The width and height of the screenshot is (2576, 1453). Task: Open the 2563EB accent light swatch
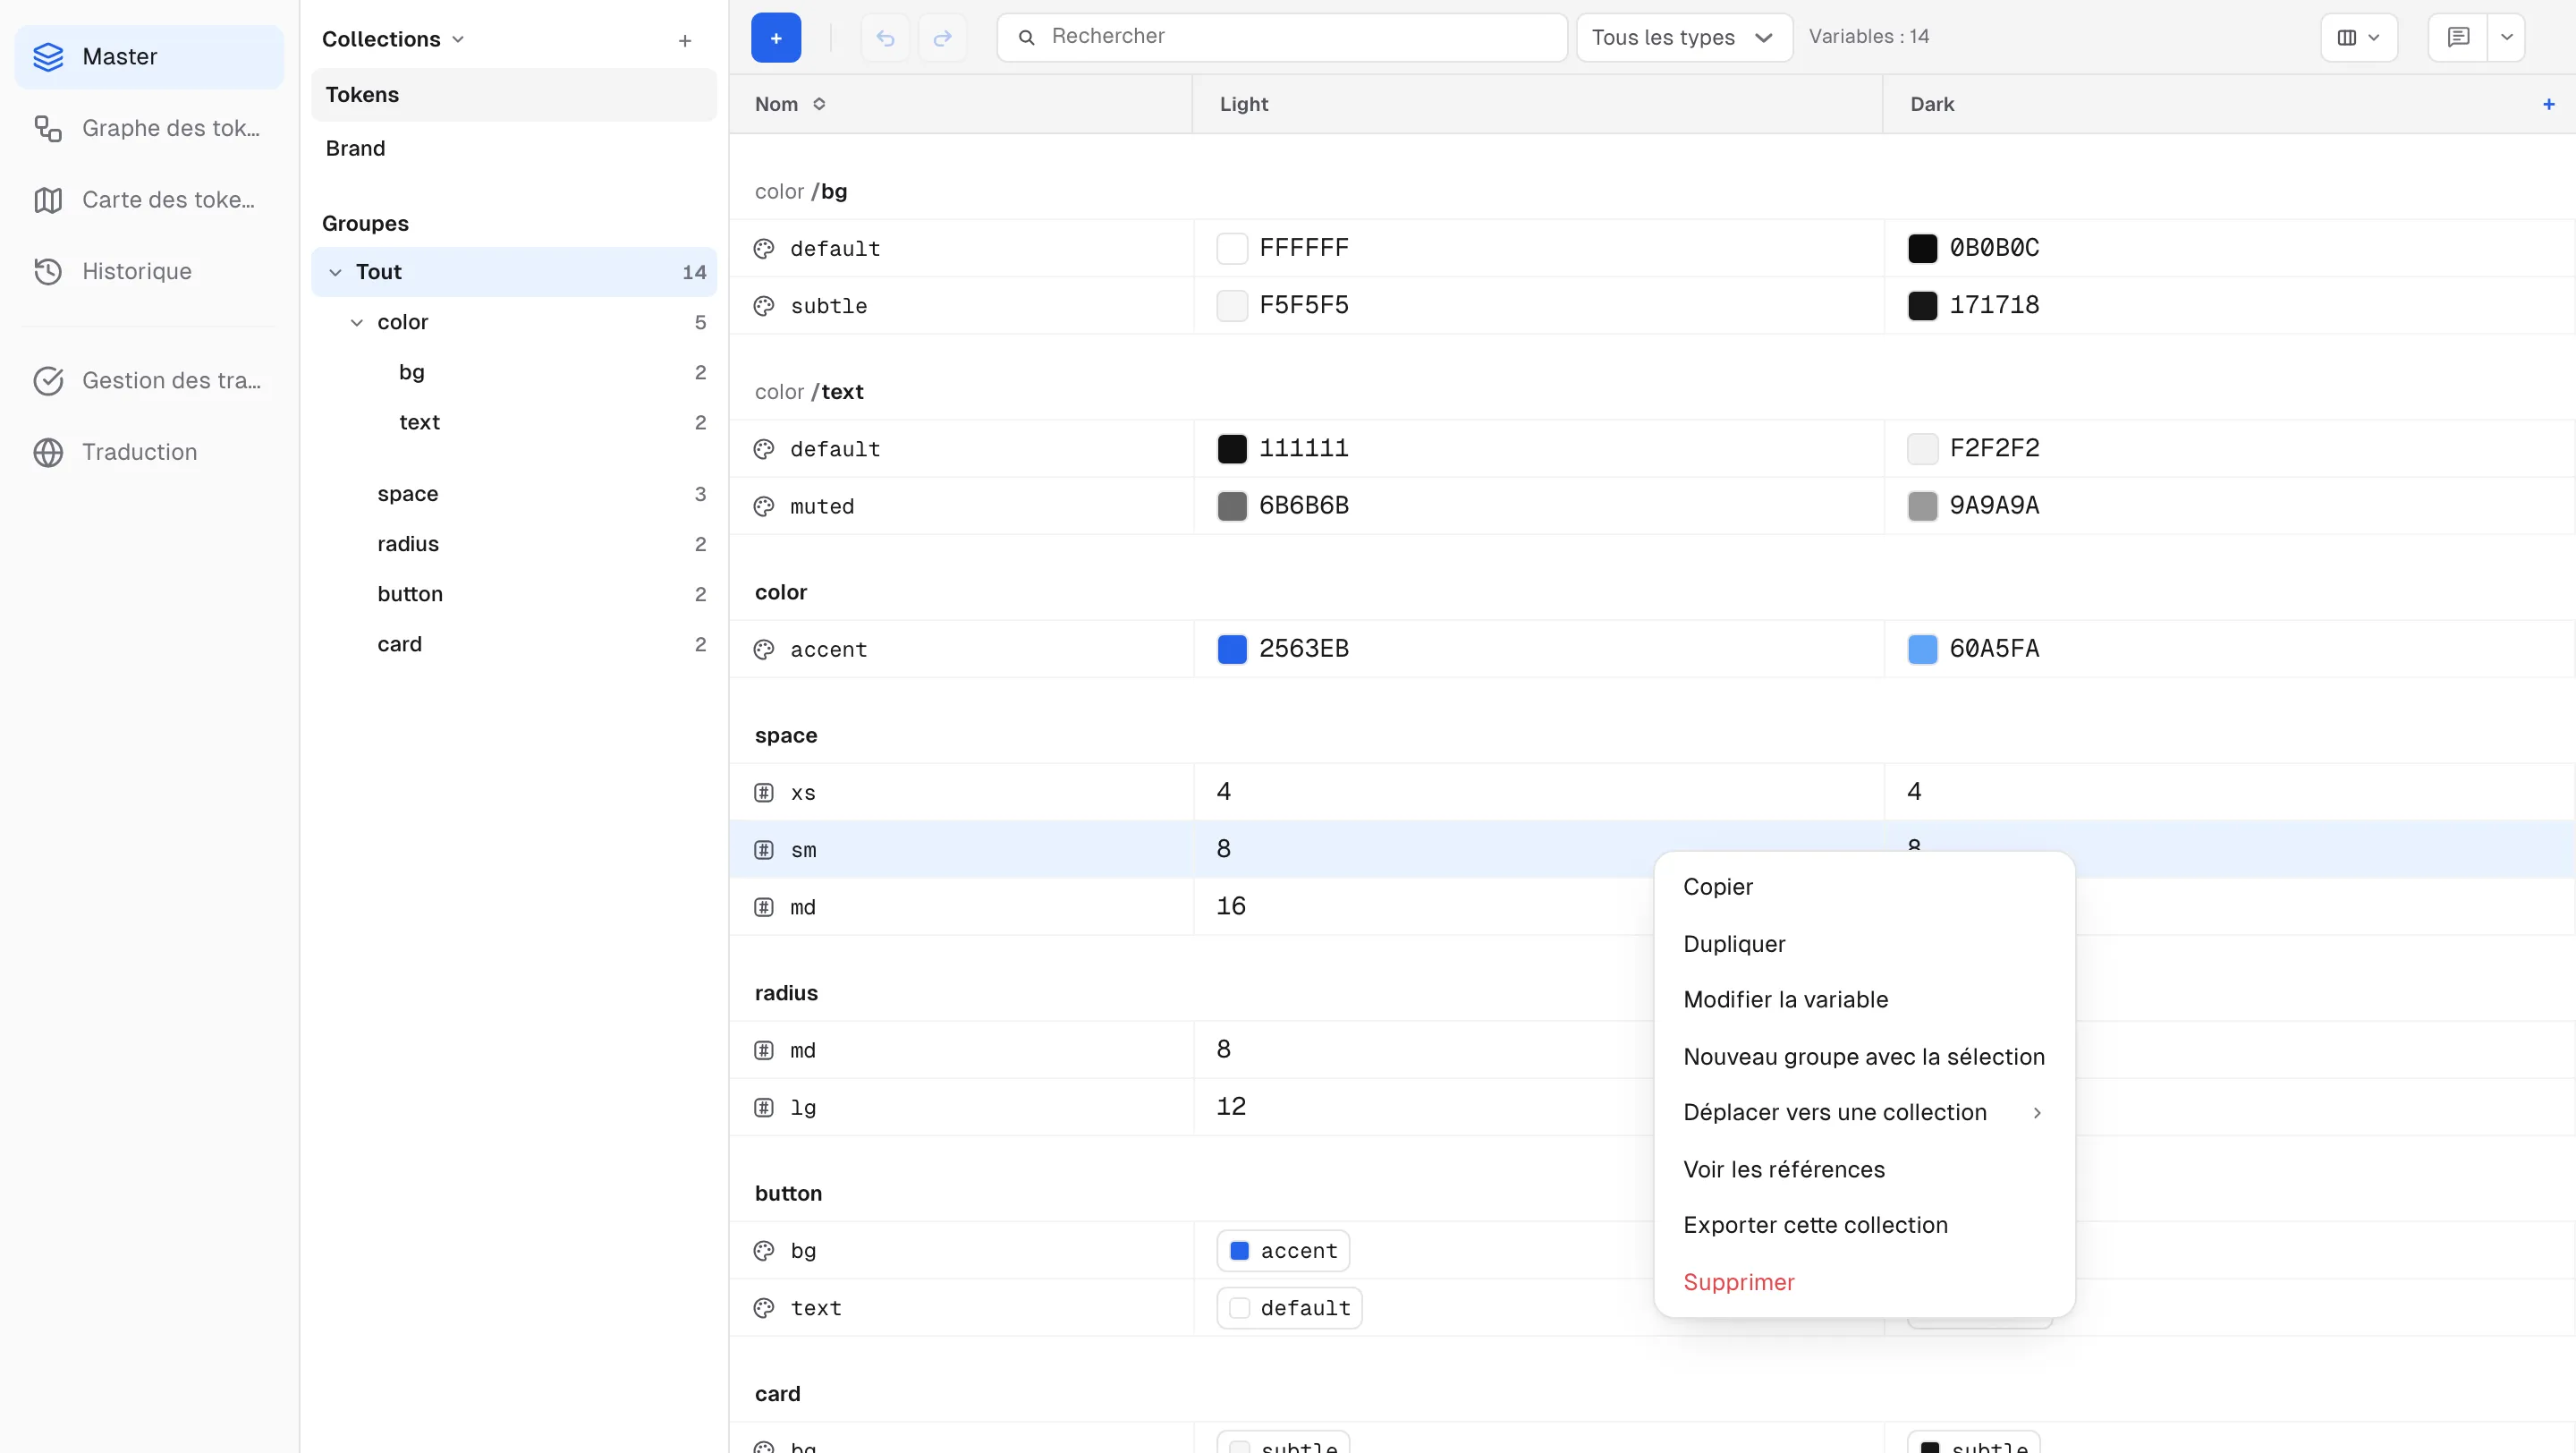pos(1232,650)
